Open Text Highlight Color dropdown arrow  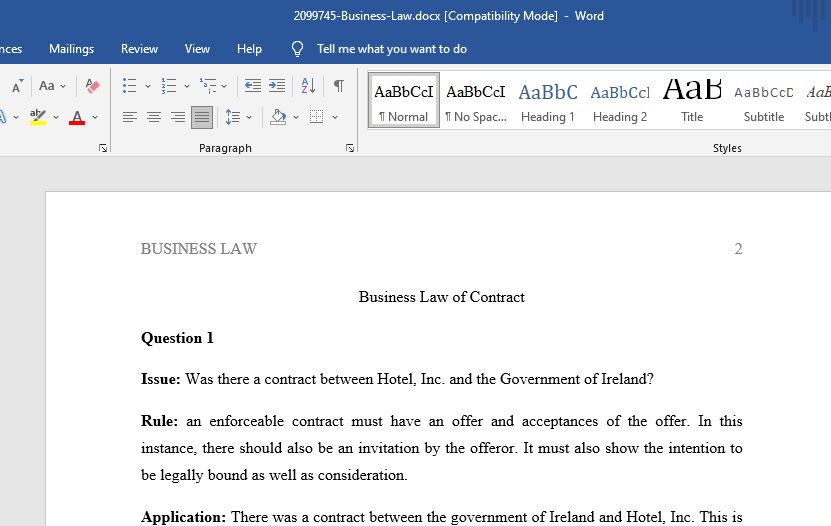click(56, 117)
